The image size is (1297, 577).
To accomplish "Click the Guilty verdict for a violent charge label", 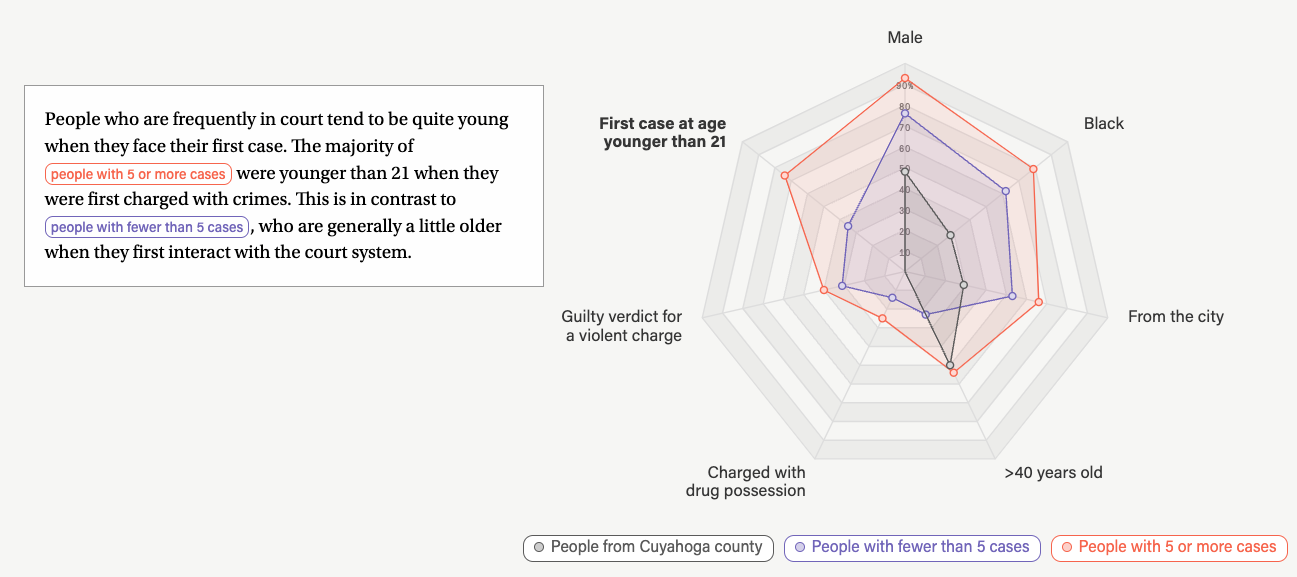I will [x=621, y=326].
